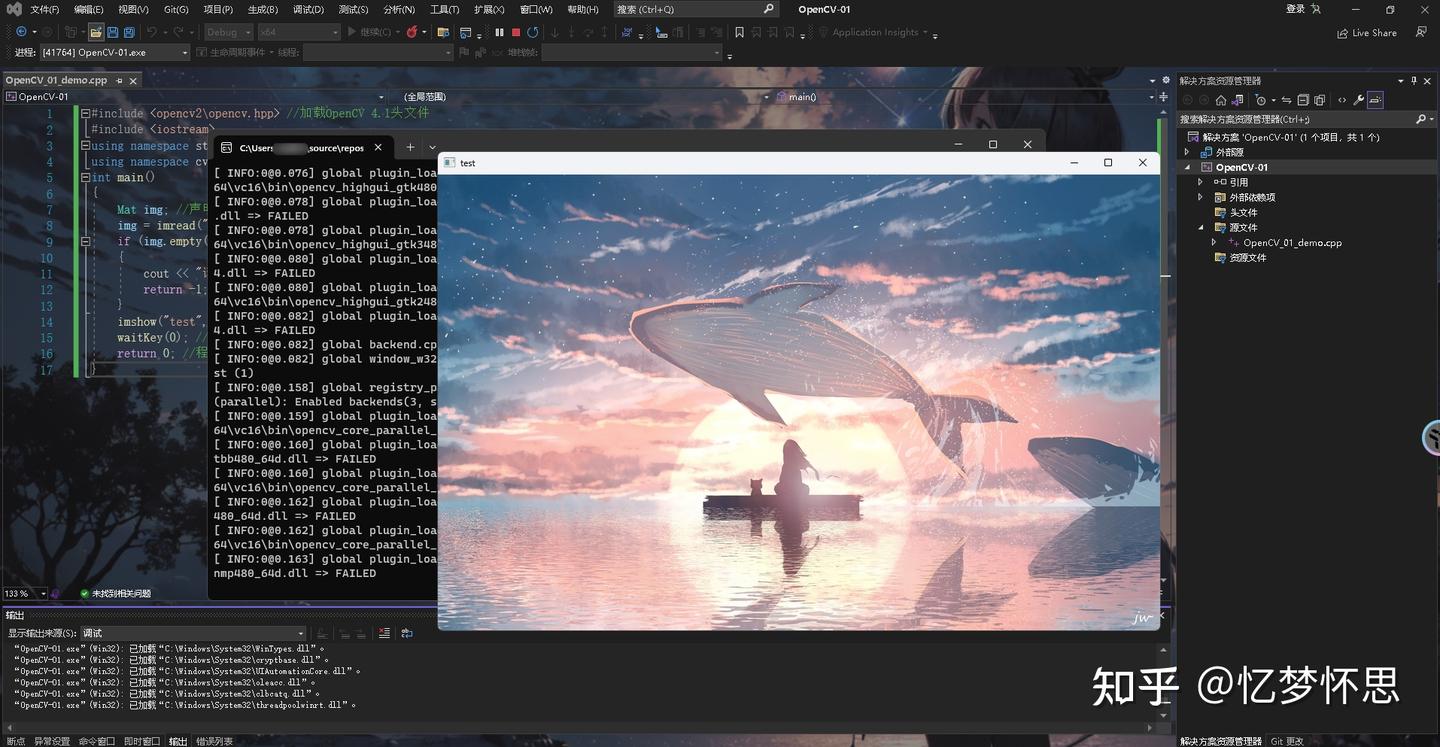
Task: Collapse all nodes in Solution Explorer icon
Action: pos(1303,100)
